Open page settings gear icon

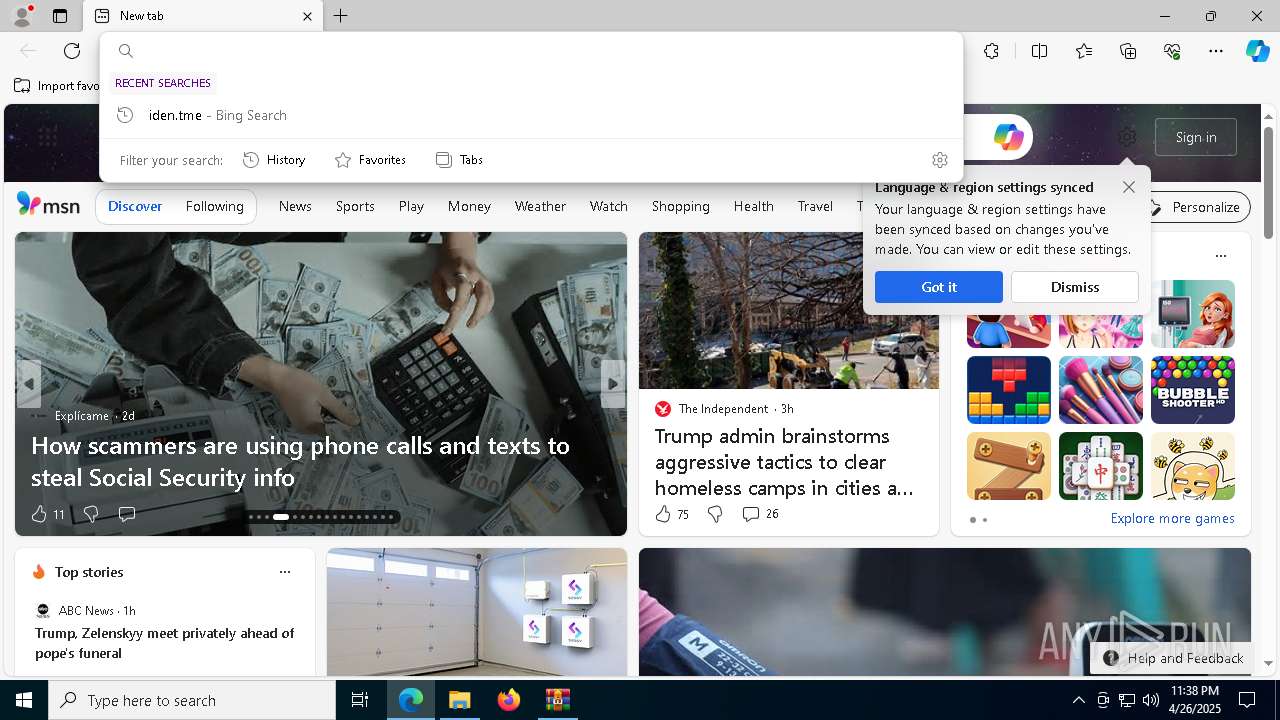coord(1127,137)
